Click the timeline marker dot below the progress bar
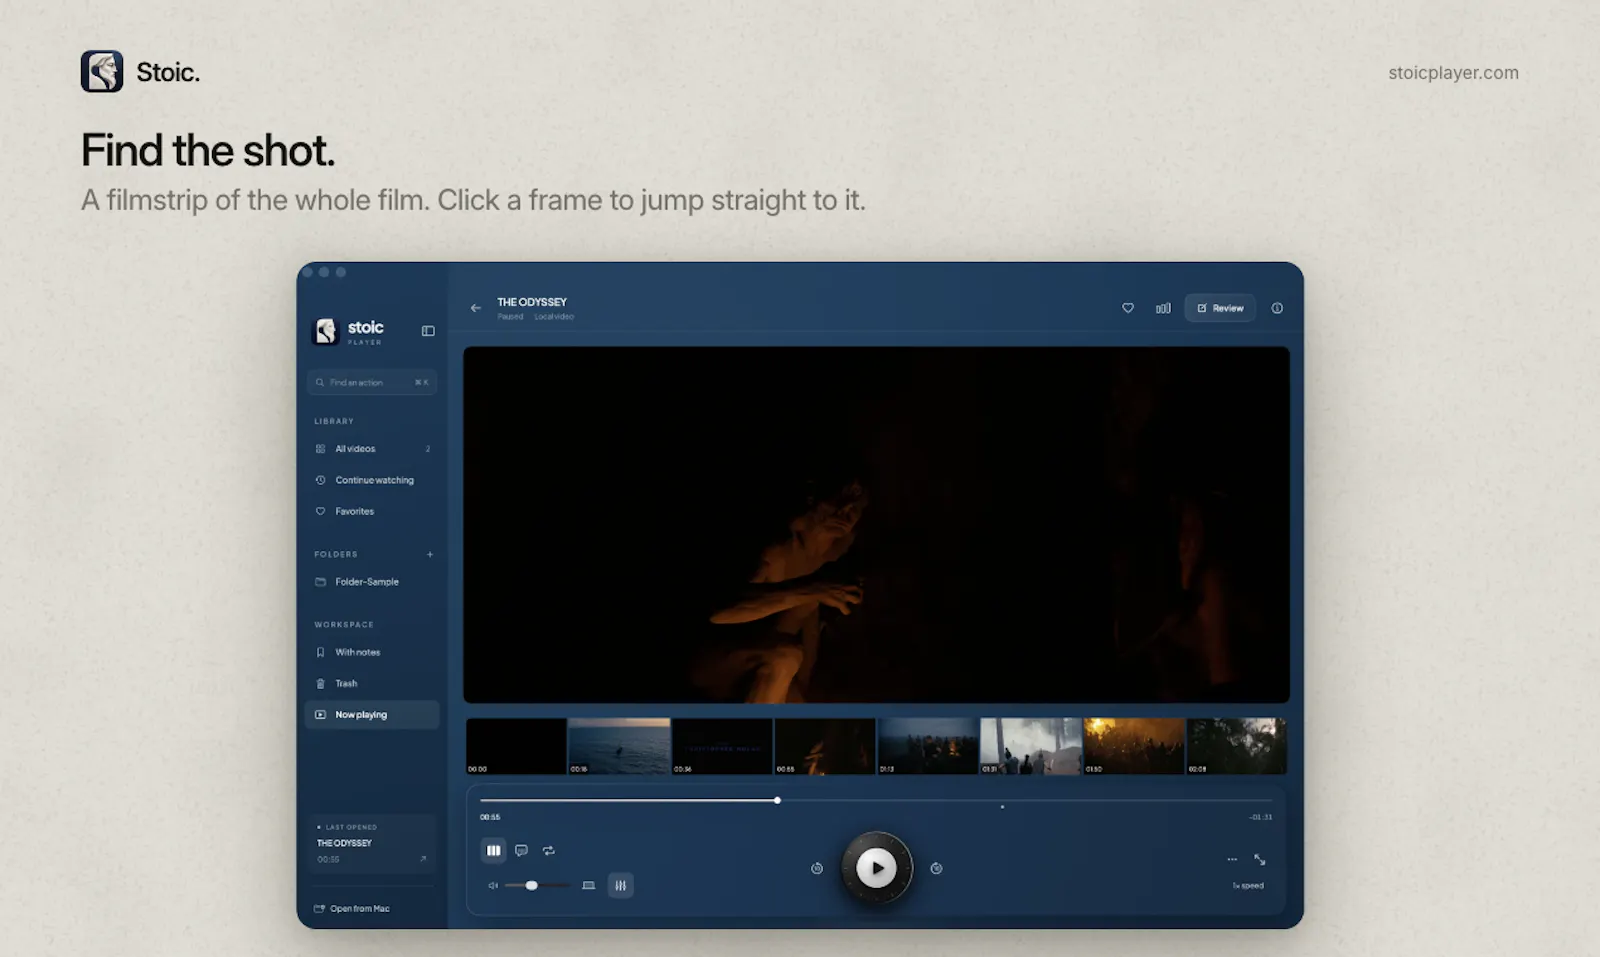Viewport: 1600px width, 957px height. [1002, 807]
